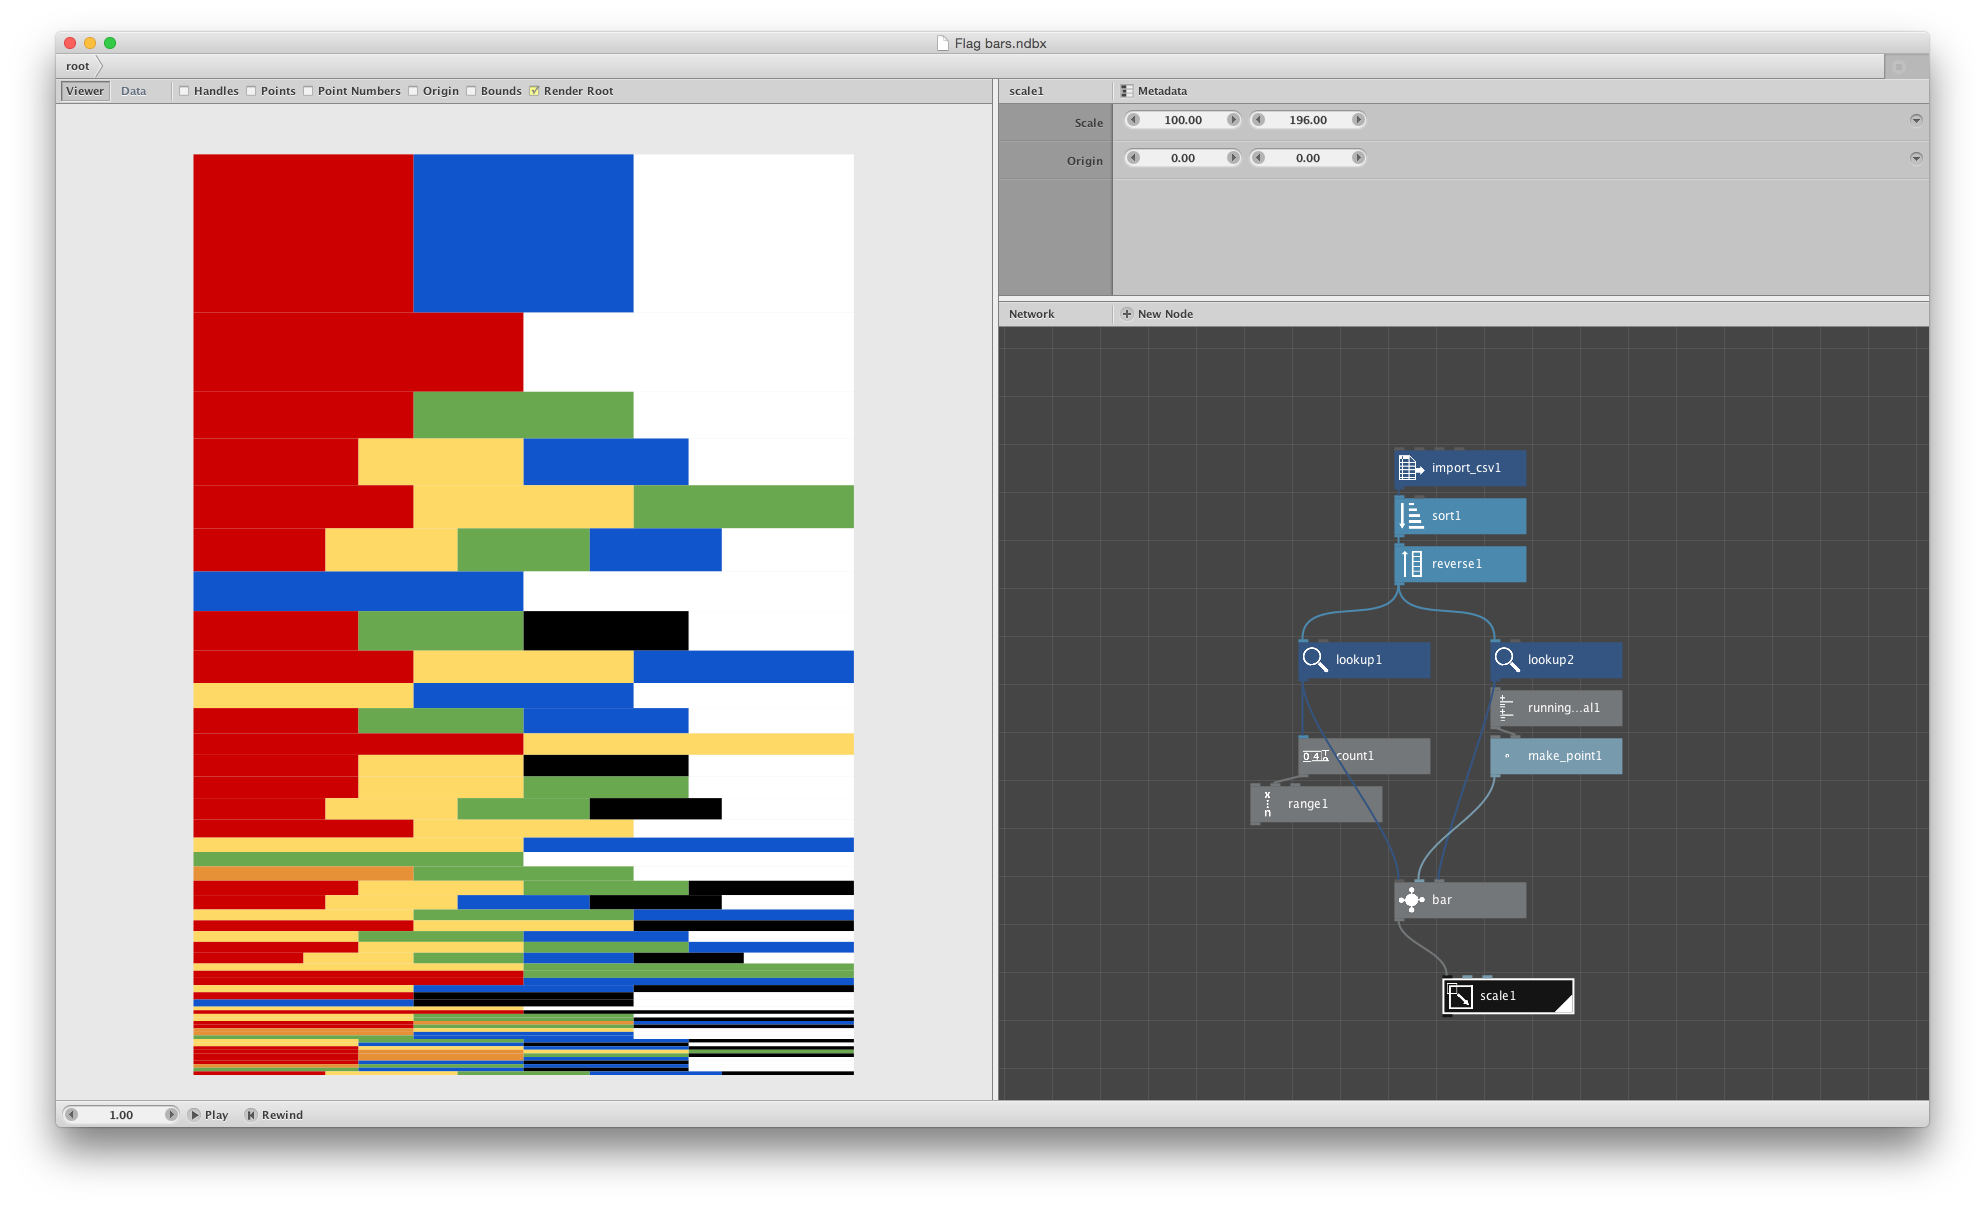This screenshot has width=1985, height=1207.
Task: Switch to the Data tab
Action: (x=133, y=91)
